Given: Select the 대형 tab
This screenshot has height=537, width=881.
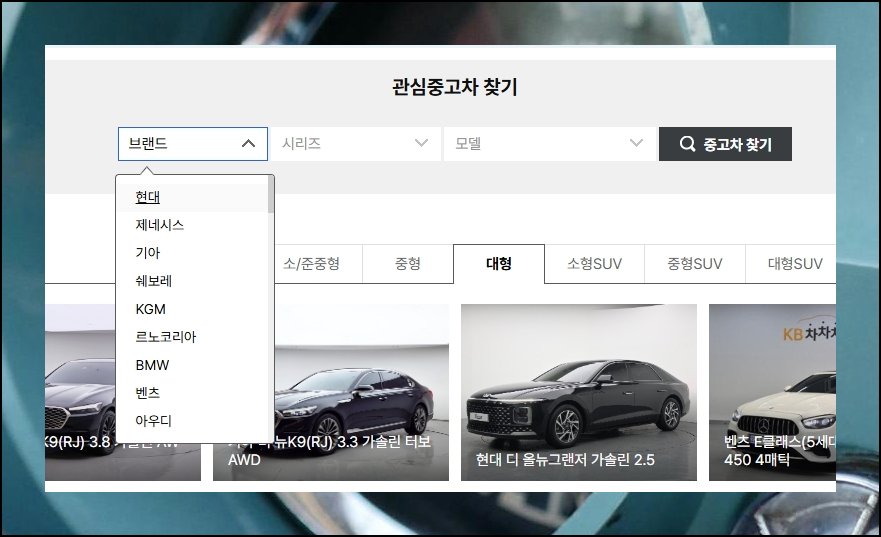Looking at the screenshot, I should pyautogui.click(x=499, y=263).
